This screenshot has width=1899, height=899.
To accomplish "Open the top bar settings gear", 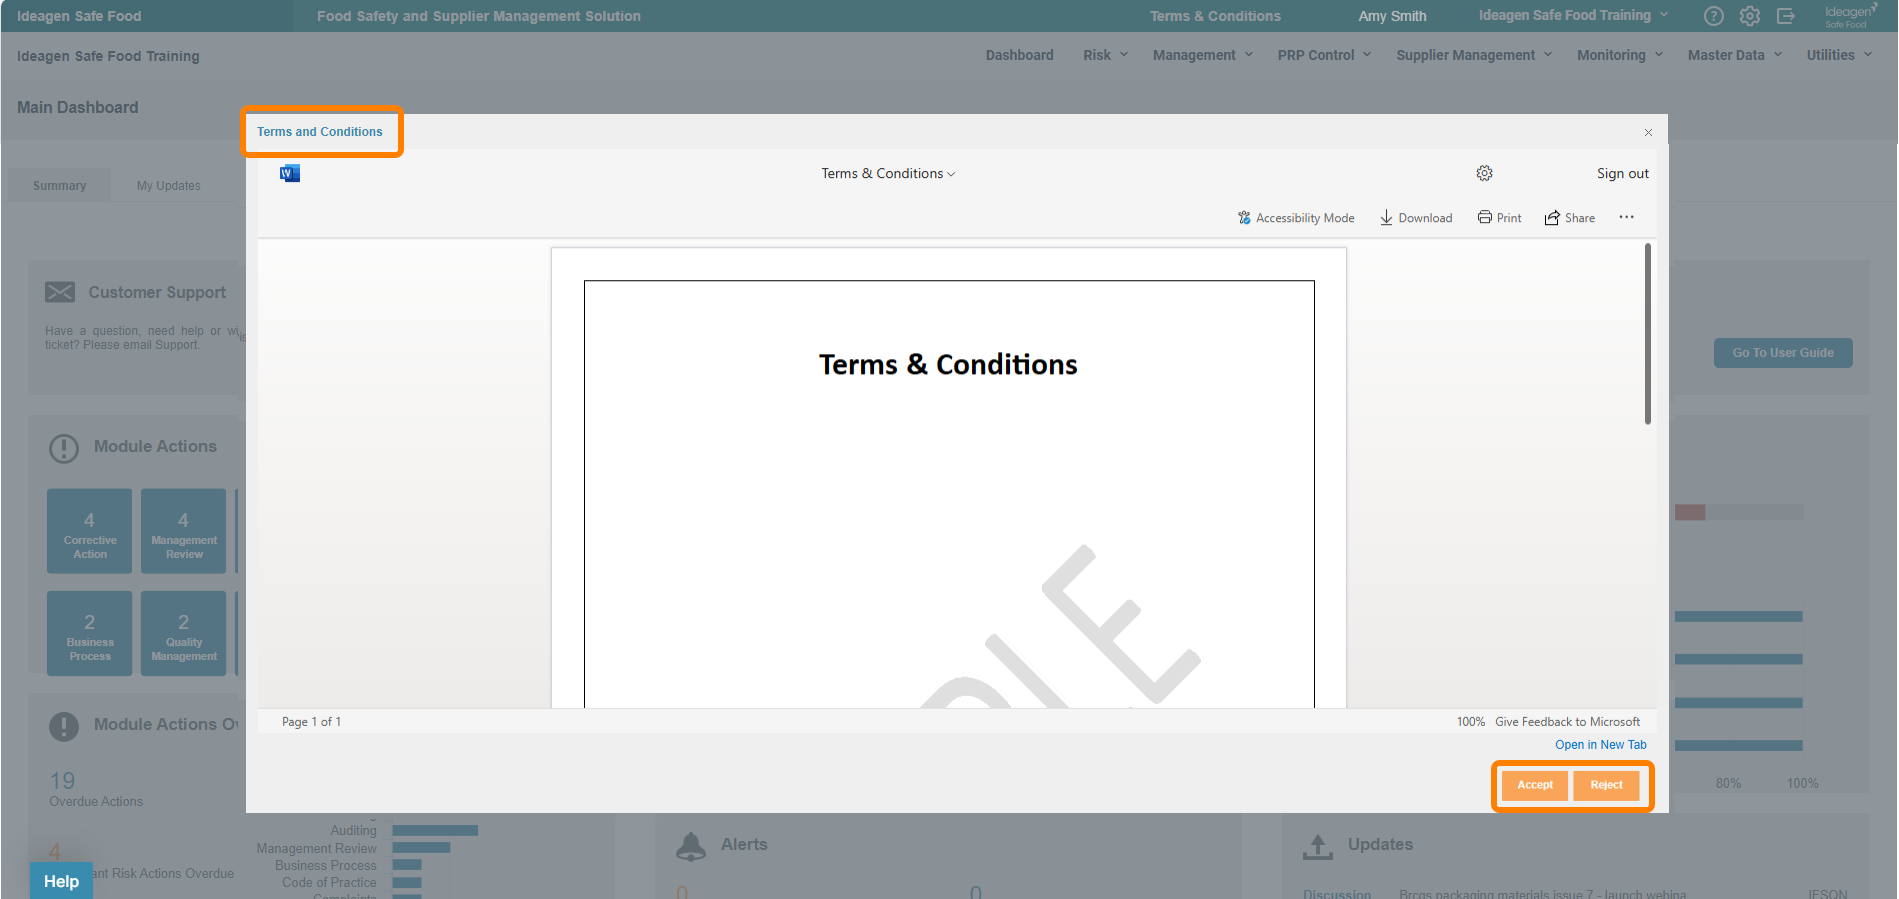I will 1749,16.
